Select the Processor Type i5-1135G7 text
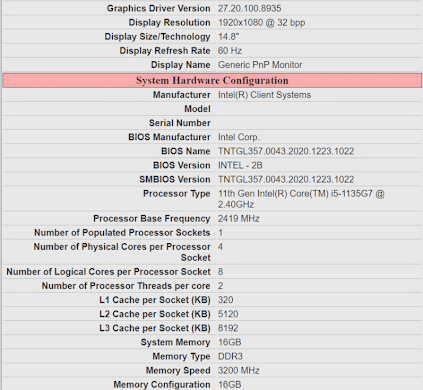Screen dimensions: 423x390 pos(352,194)
